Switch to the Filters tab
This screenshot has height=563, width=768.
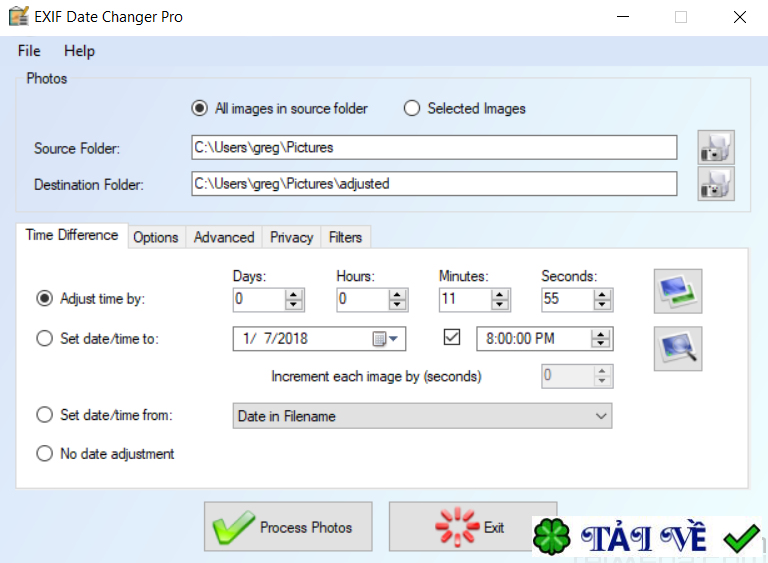[345, 237]
